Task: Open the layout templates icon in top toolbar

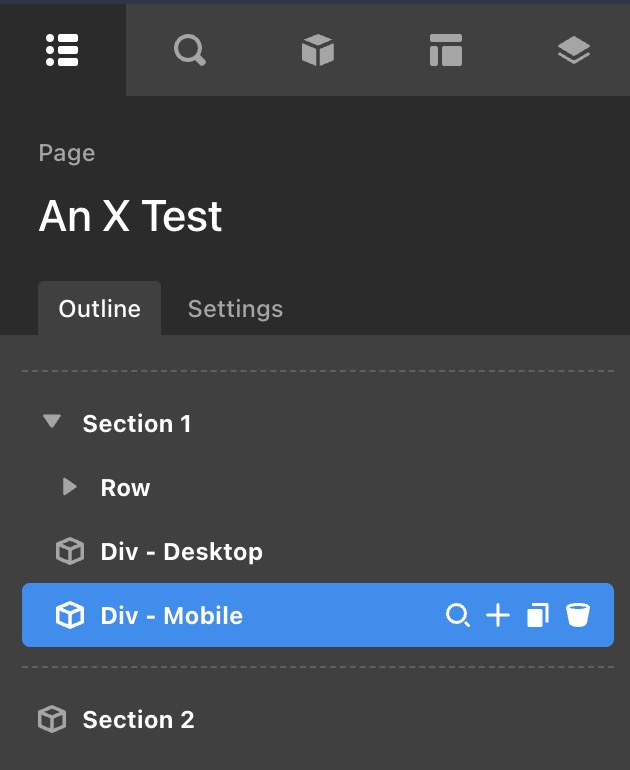Action: [x=445, y=49]
